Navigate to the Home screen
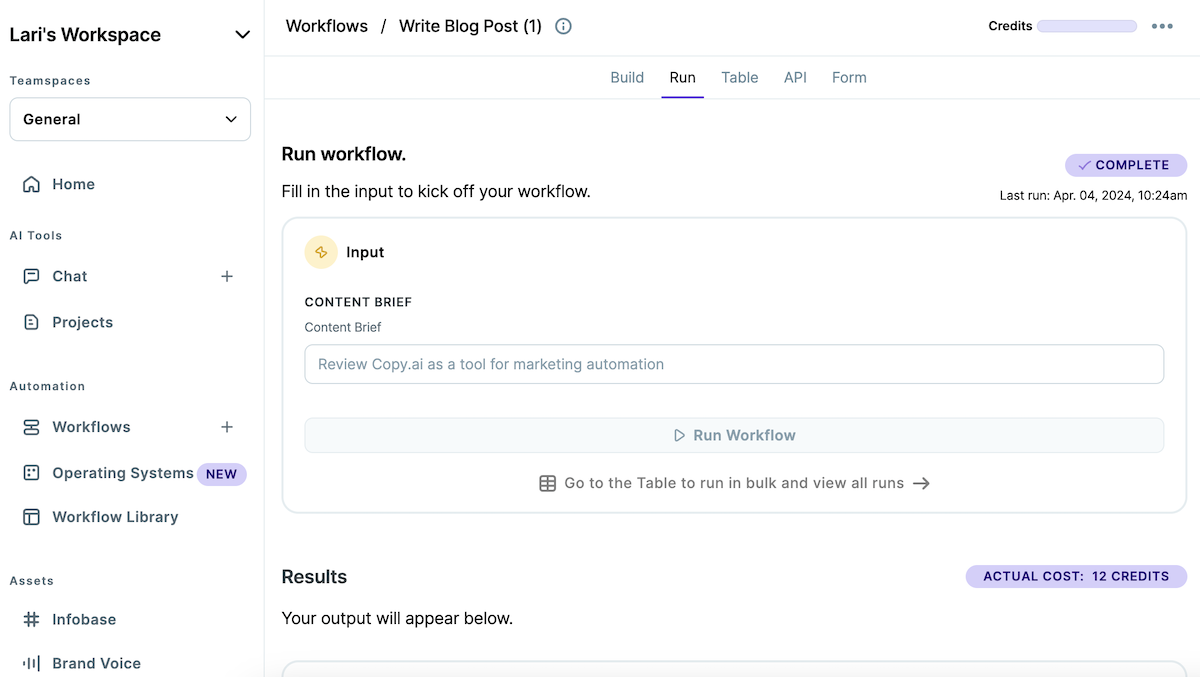 pyautogui.click(x=73, y=184)
